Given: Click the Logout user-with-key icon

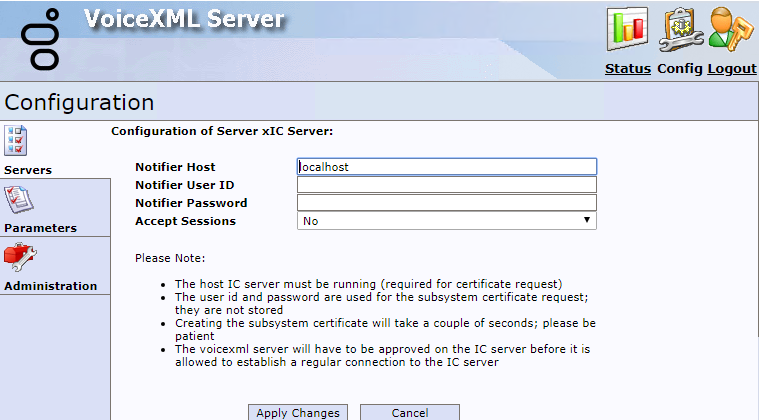Looking at the screenshot, I should pyautogui.click(x=732, y=28).
